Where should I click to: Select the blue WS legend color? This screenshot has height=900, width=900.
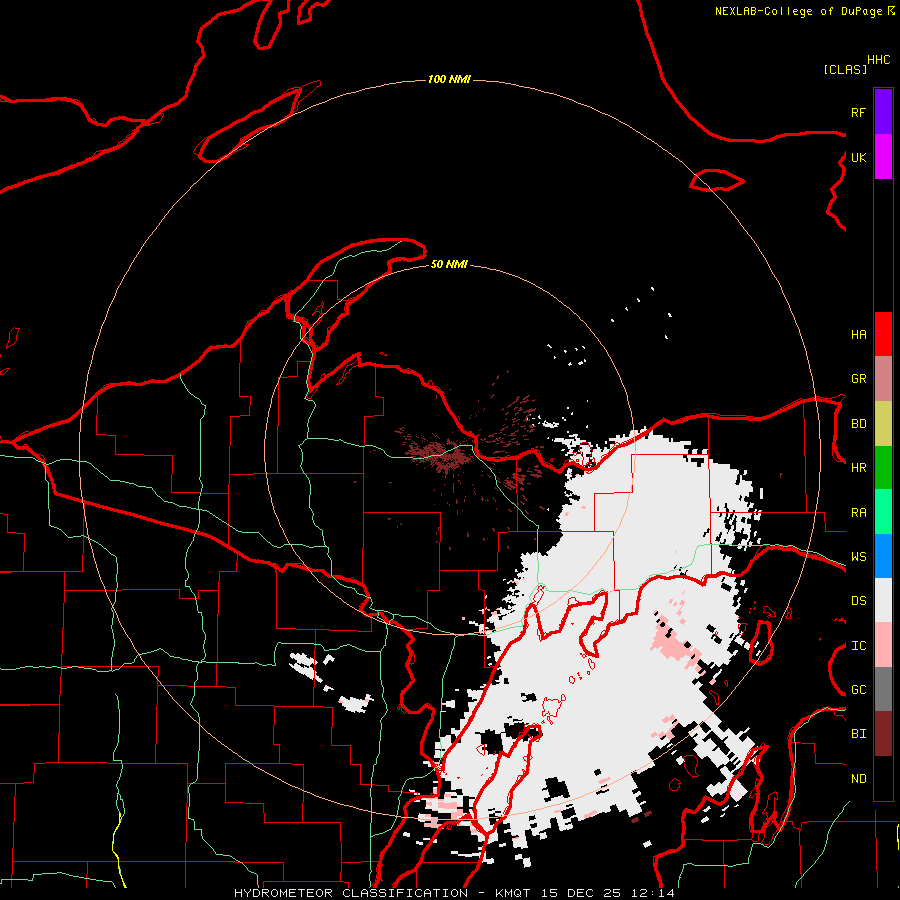(883, 556)
